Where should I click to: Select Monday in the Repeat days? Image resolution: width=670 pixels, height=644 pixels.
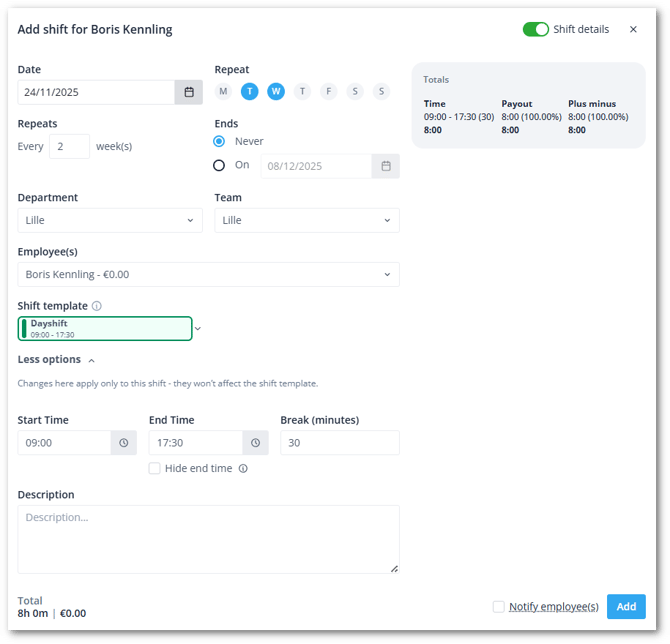[223, 92]
